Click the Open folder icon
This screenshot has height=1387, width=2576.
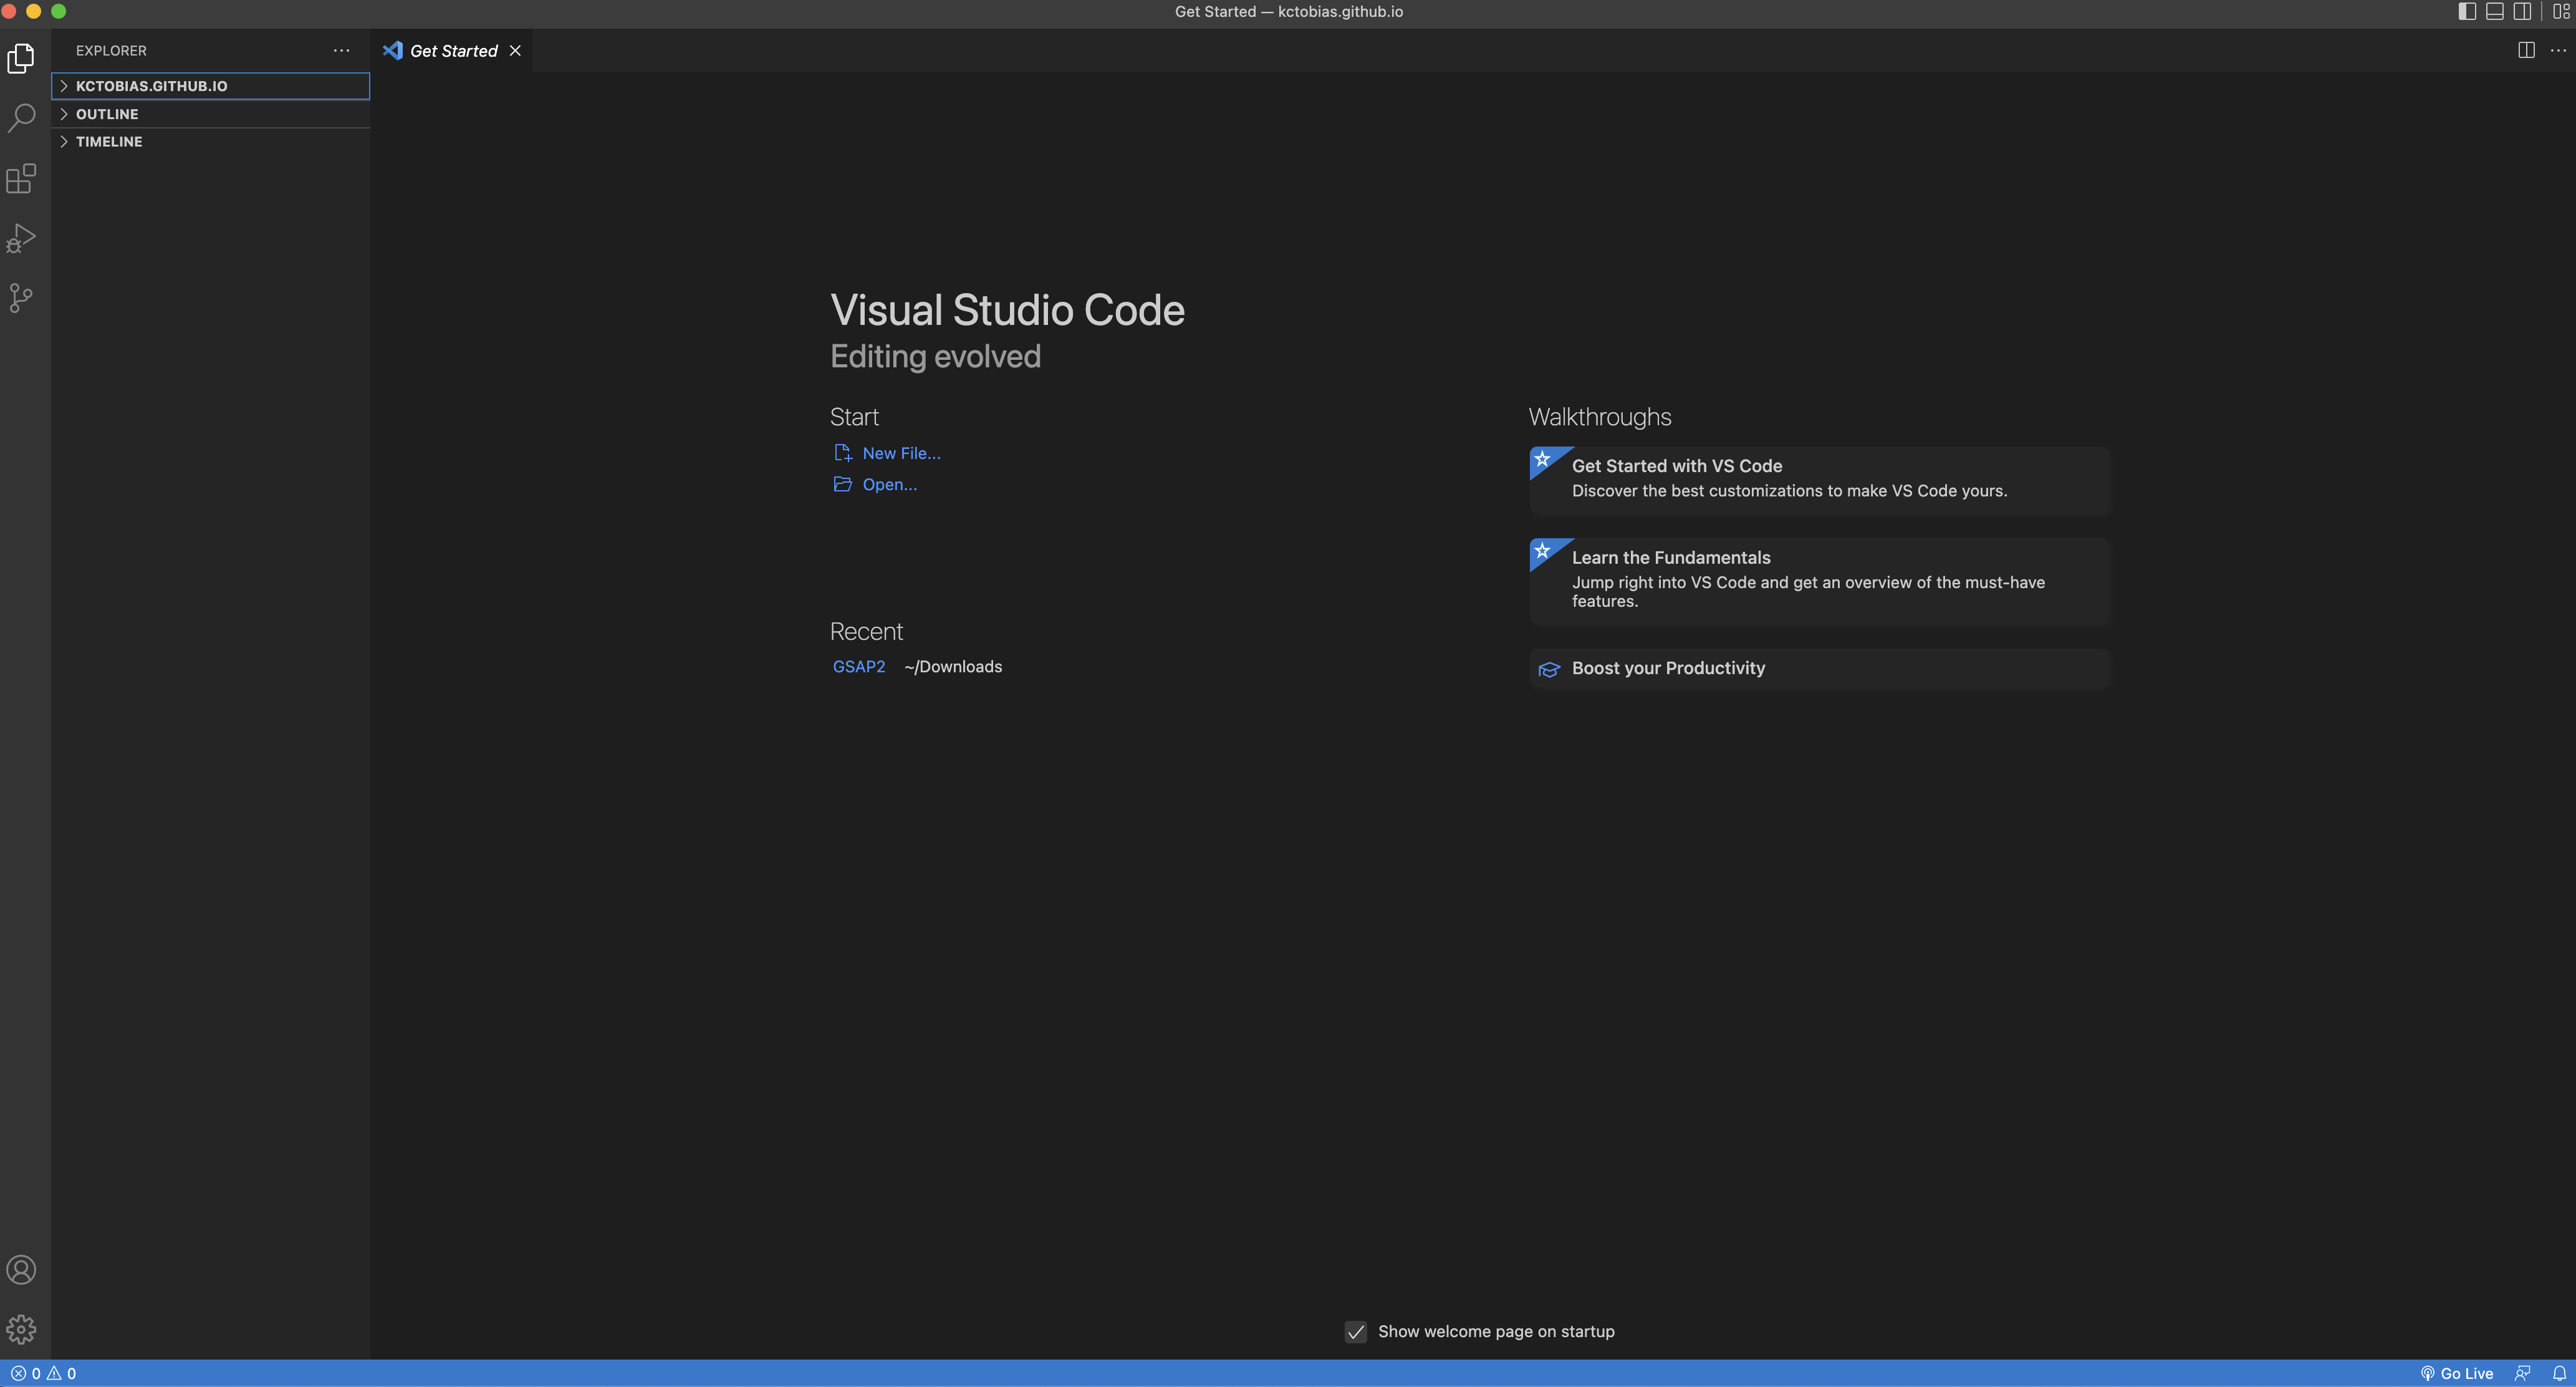(843, 484)
